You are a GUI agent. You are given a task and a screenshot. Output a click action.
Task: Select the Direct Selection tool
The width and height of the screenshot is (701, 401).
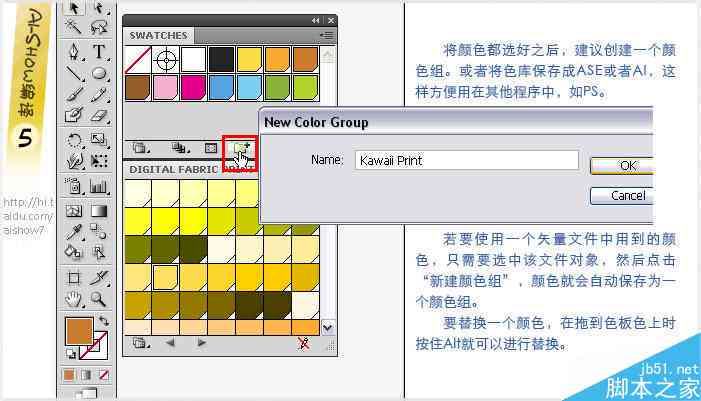(x=99, y=8)
